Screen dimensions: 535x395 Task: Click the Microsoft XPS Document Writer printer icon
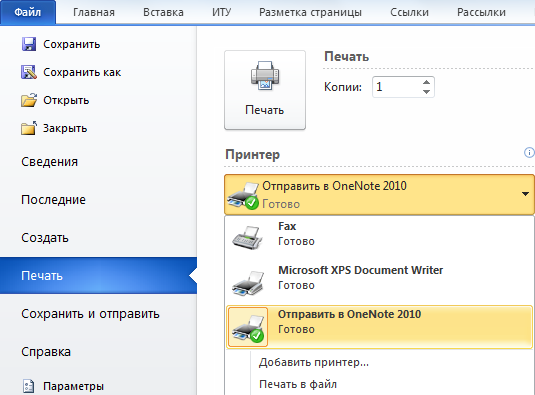pyautogui.click(x=248, y=283)
